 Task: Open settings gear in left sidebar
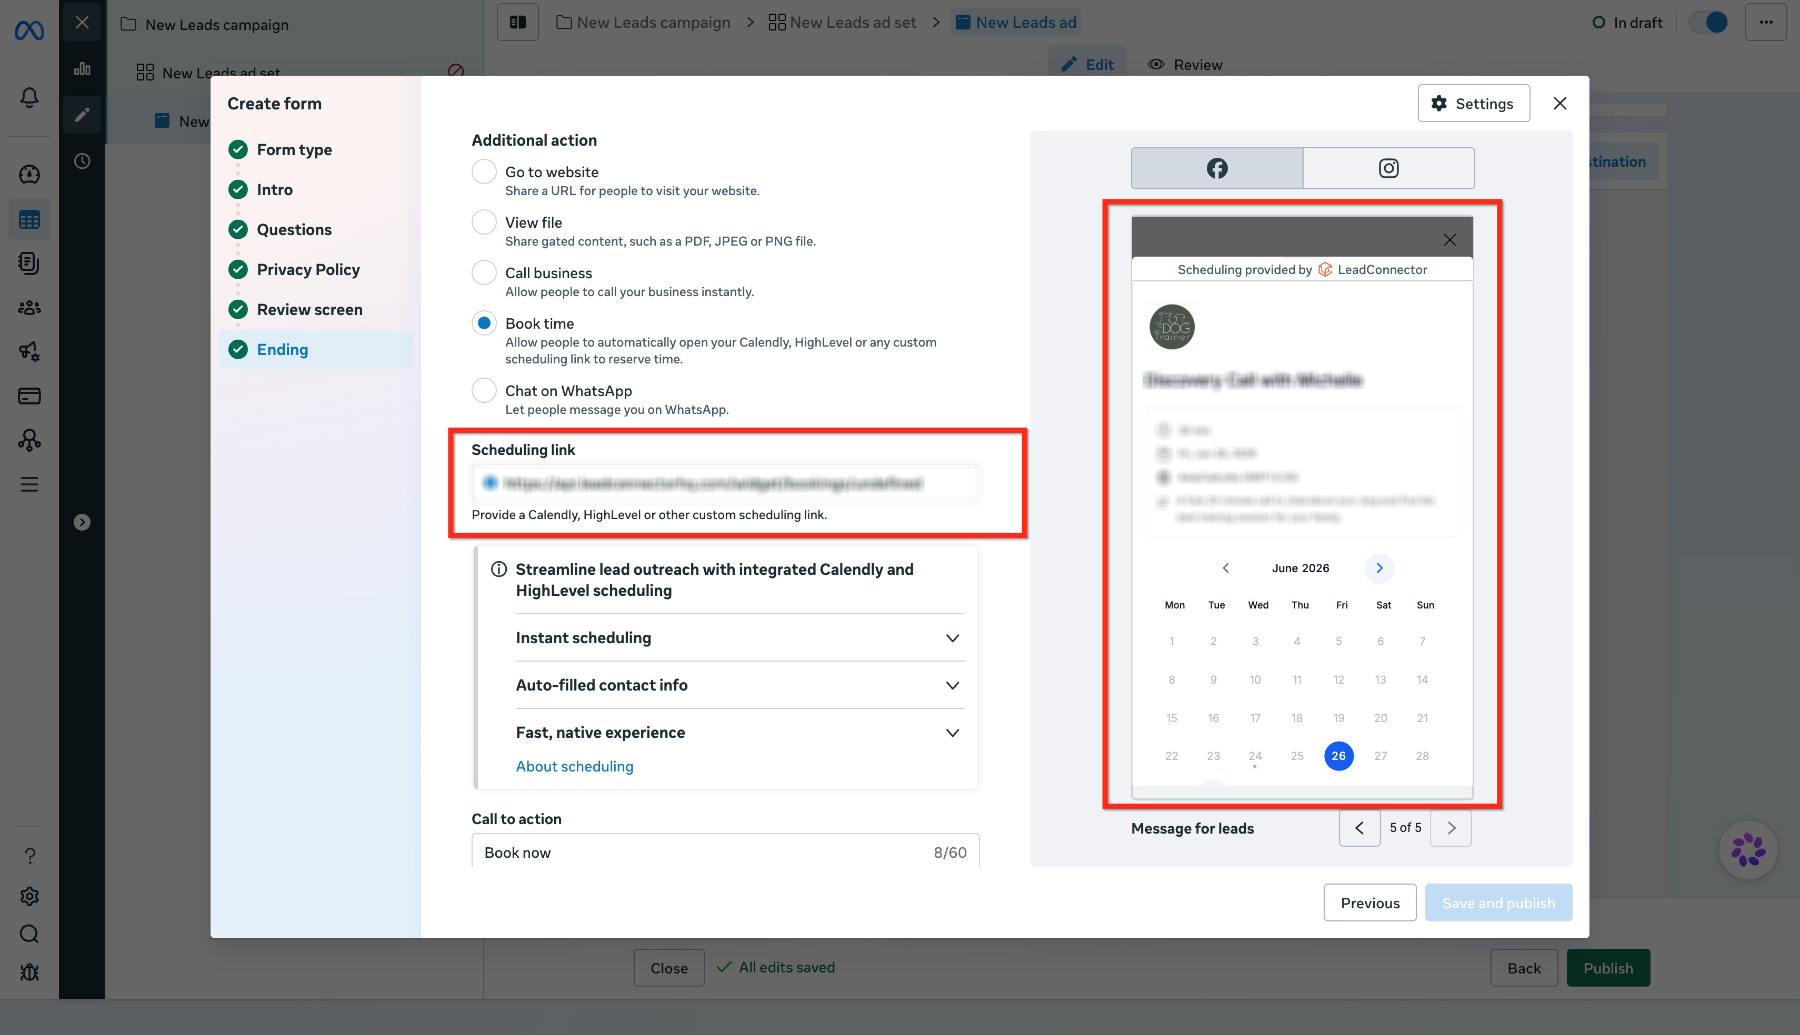tap(29, 896)
